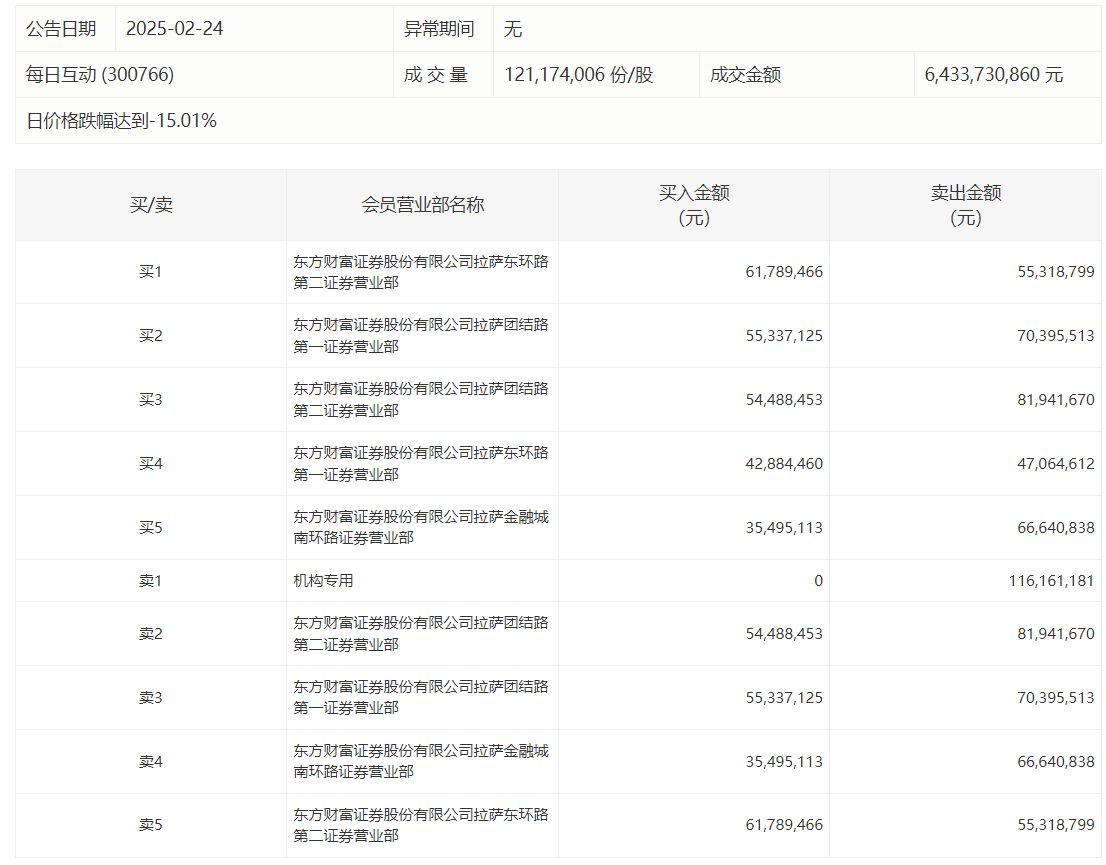Click the 6,433,730,860 元 turnover amount
The image size is (1106, 865).
(x=994, y=75)
